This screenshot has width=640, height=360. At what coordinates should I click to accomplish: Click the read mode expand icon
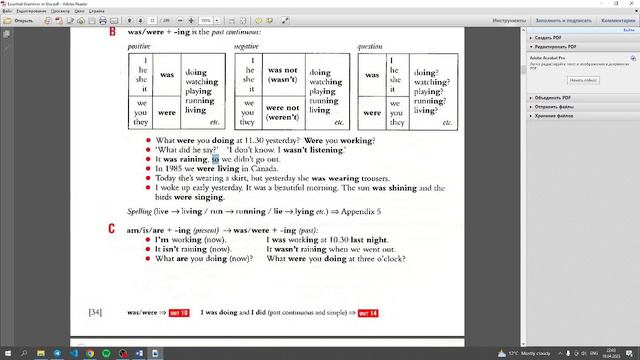[285, 20]
